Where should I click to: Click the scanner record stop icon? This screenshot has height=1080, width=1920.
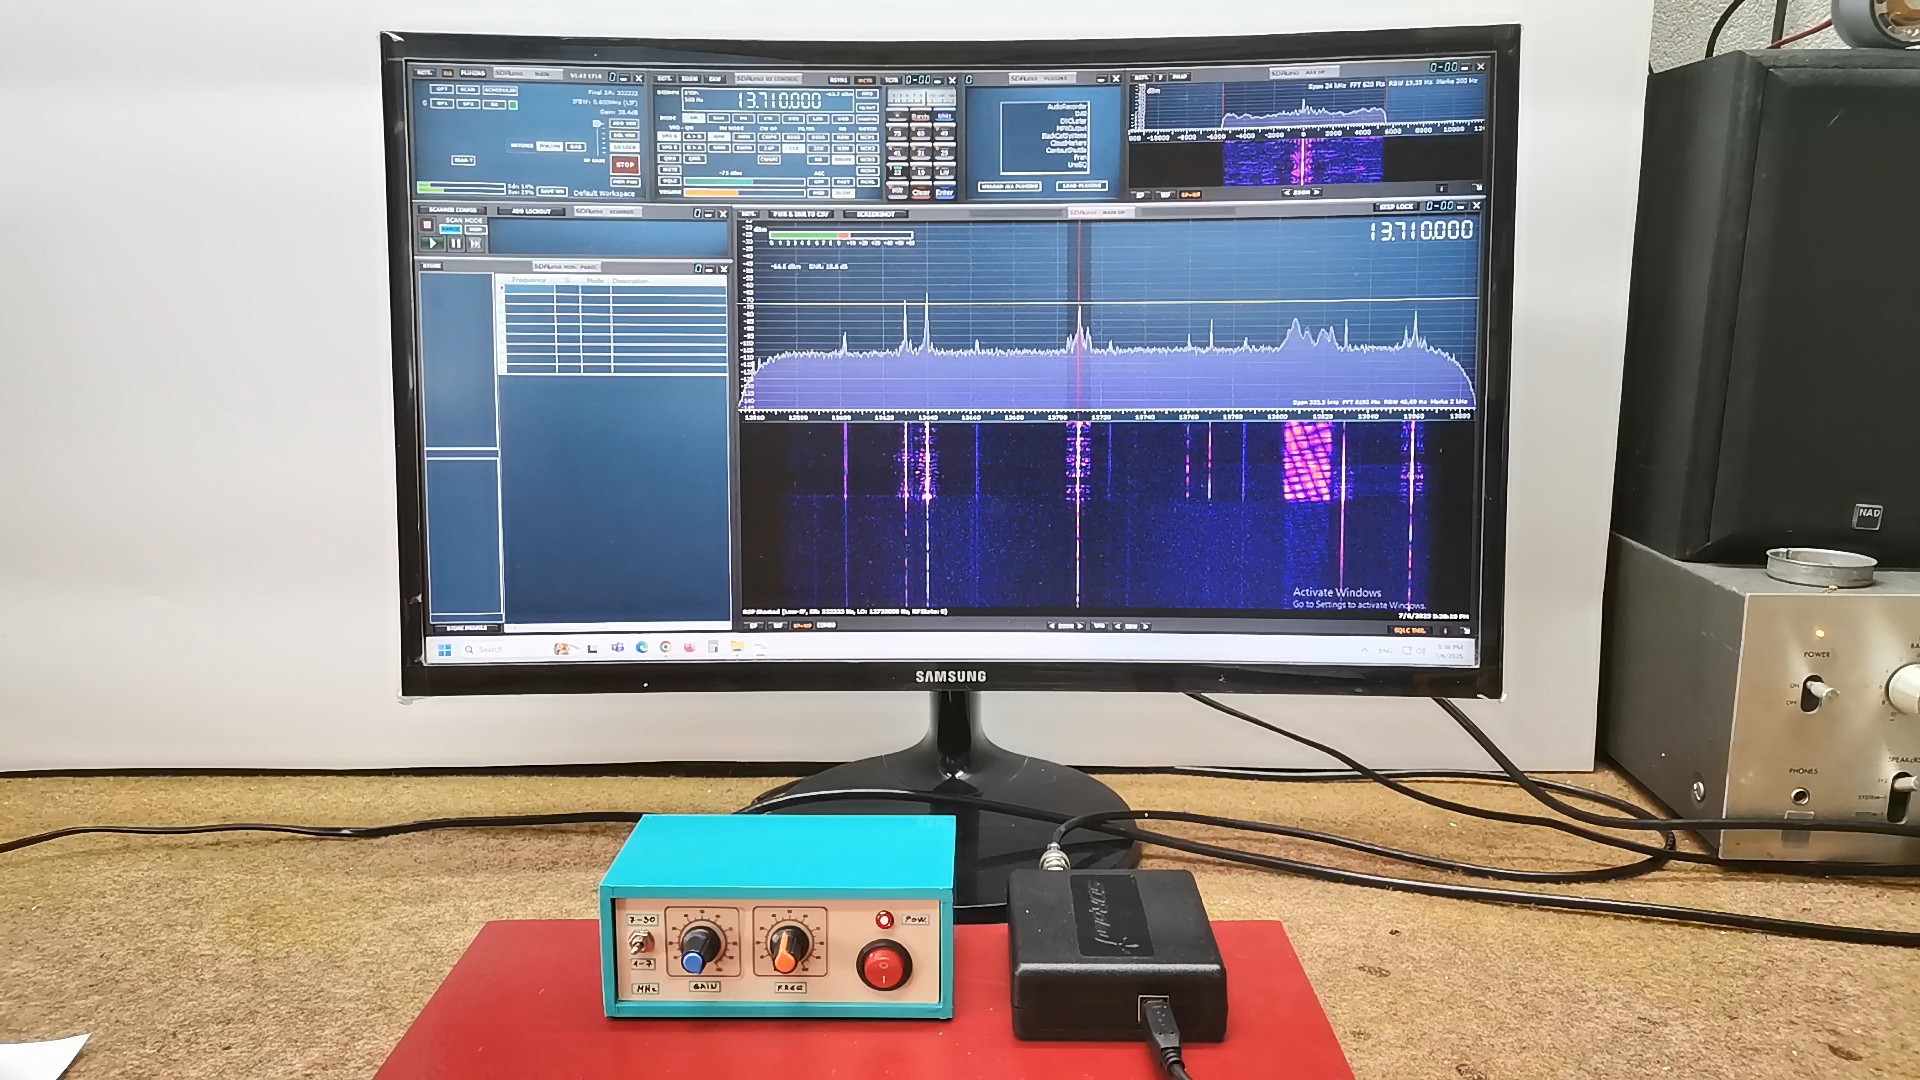[427, 225]
